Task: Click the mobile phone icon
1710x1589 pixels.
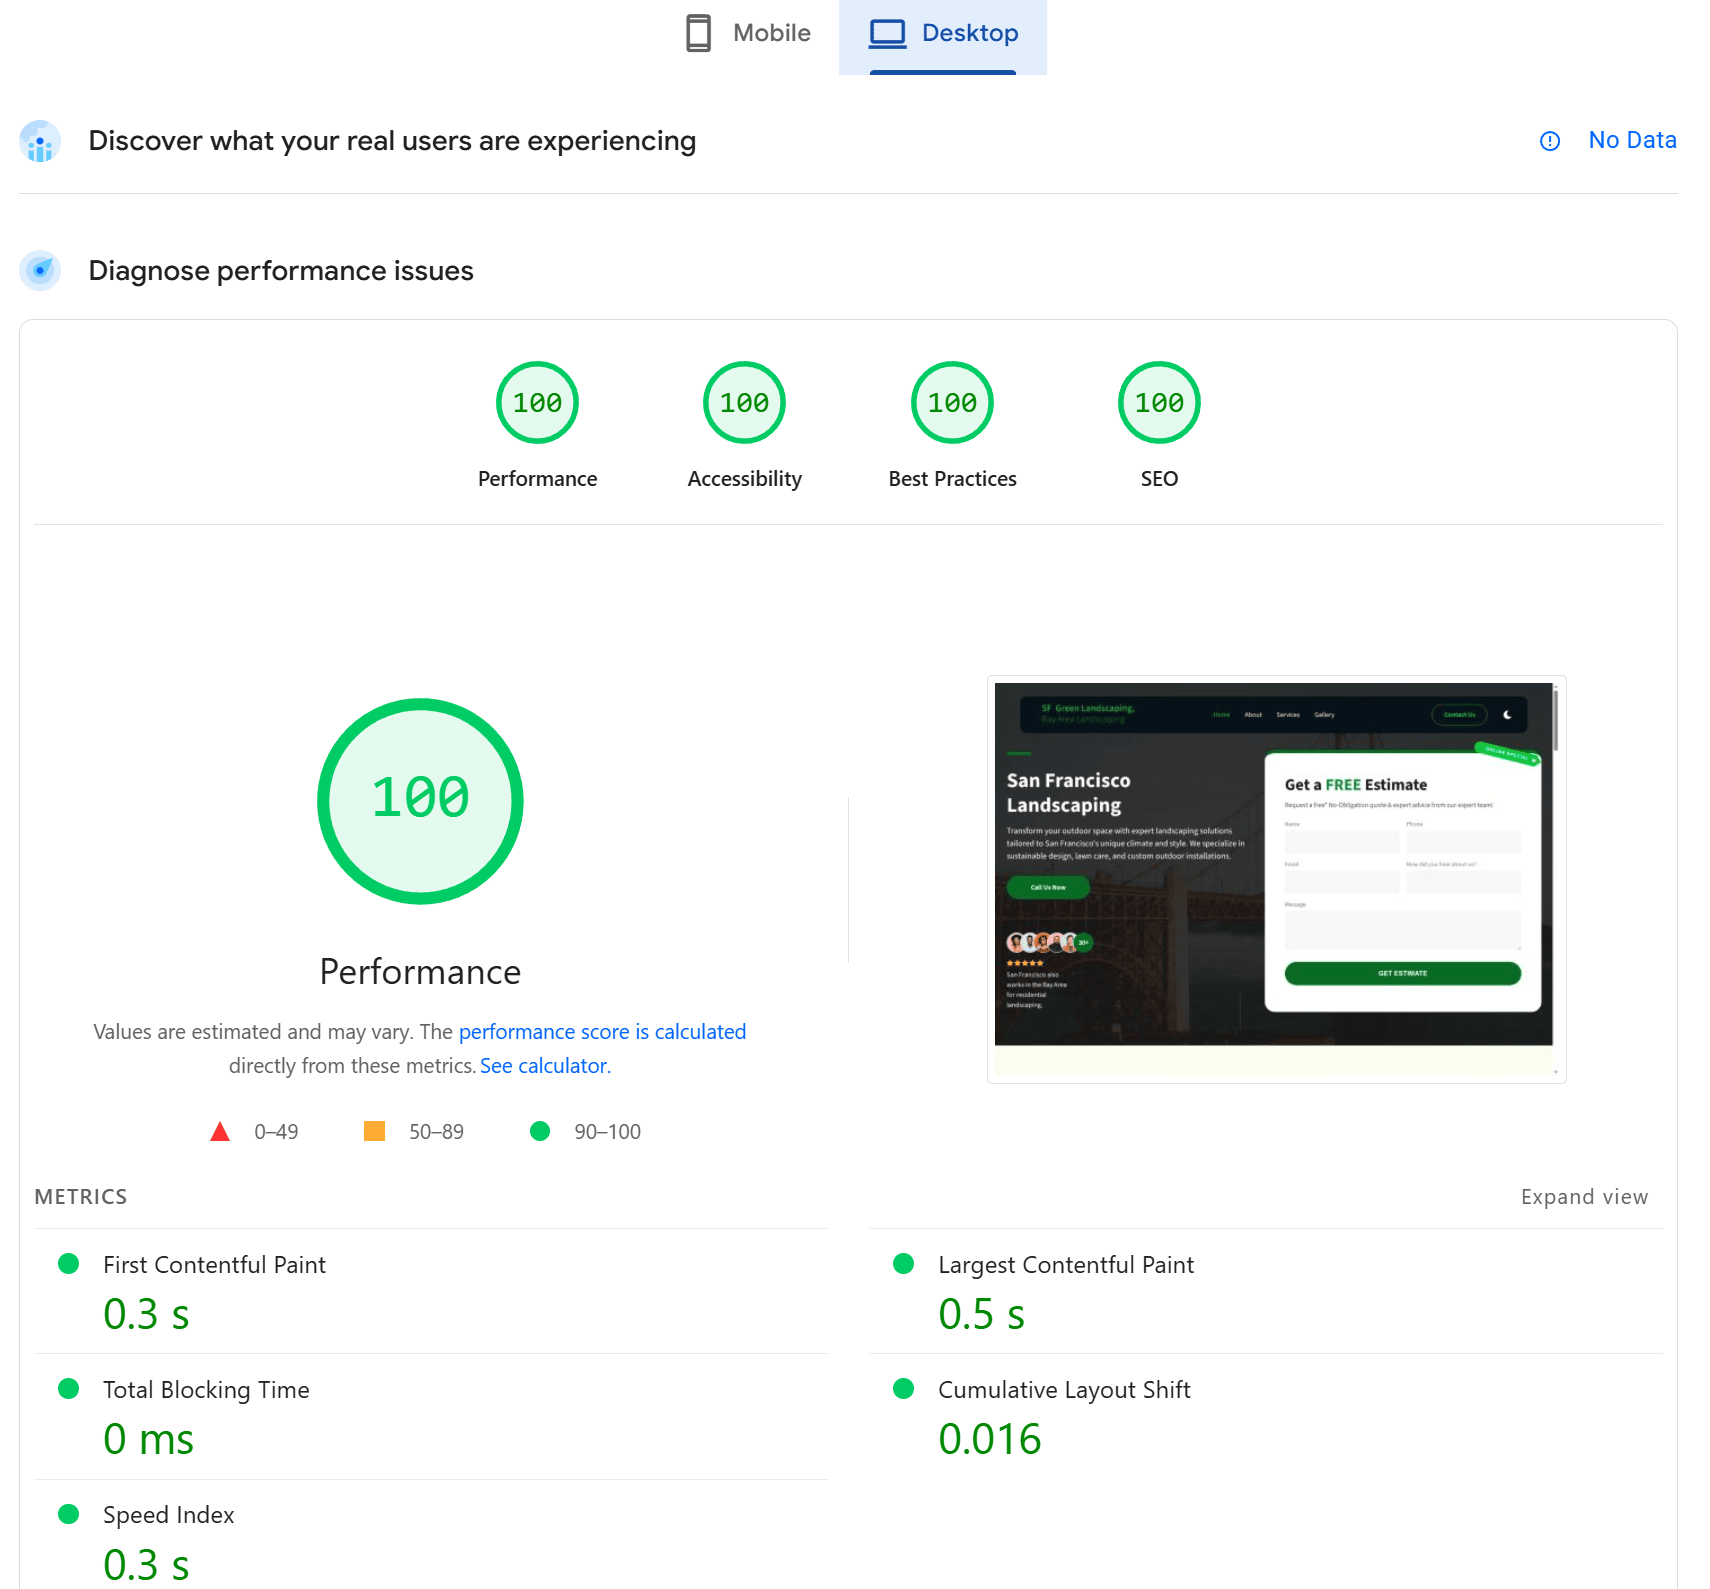Action: (698, 32)
